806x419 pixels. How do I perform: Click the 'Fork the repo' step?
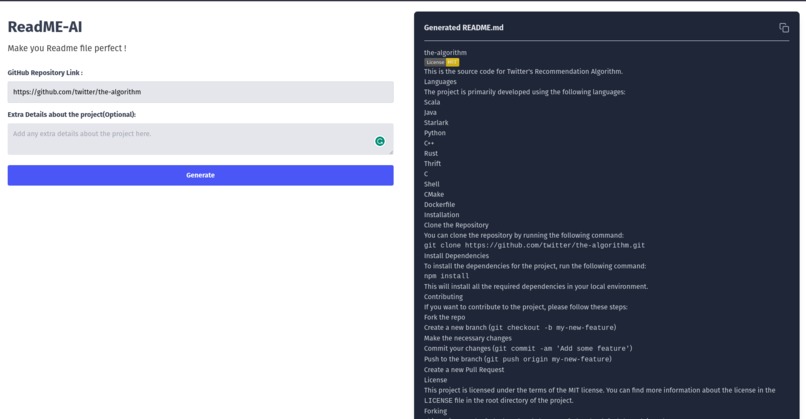pyautogui.click(x=445, y=317)
